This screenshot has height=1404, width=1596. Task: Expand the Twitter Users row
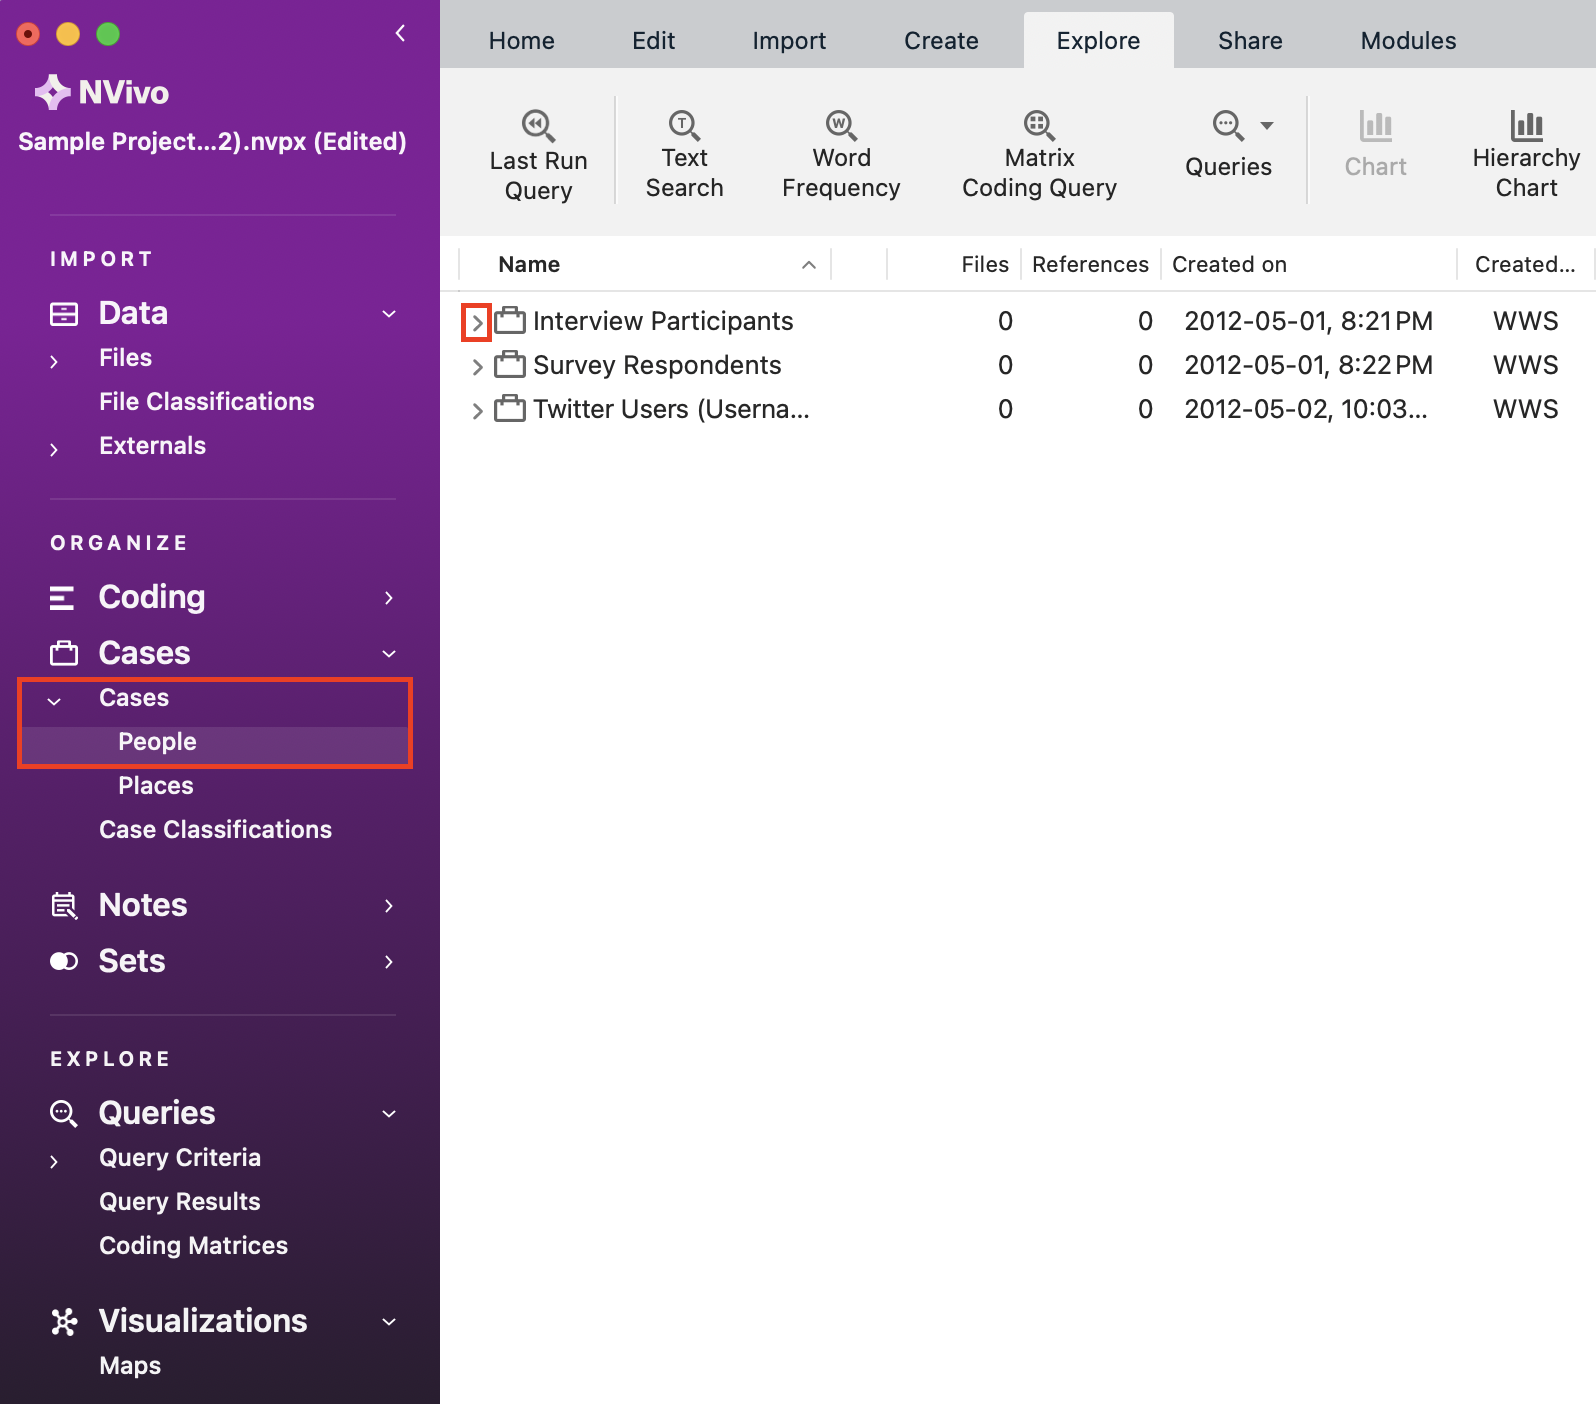(477, 411)
